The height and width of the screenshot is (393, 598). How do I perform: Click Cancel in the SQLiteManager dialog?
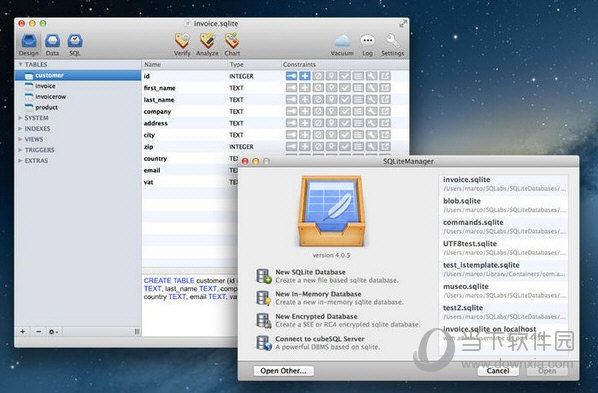pyautogui.click(x=498, y=371)
